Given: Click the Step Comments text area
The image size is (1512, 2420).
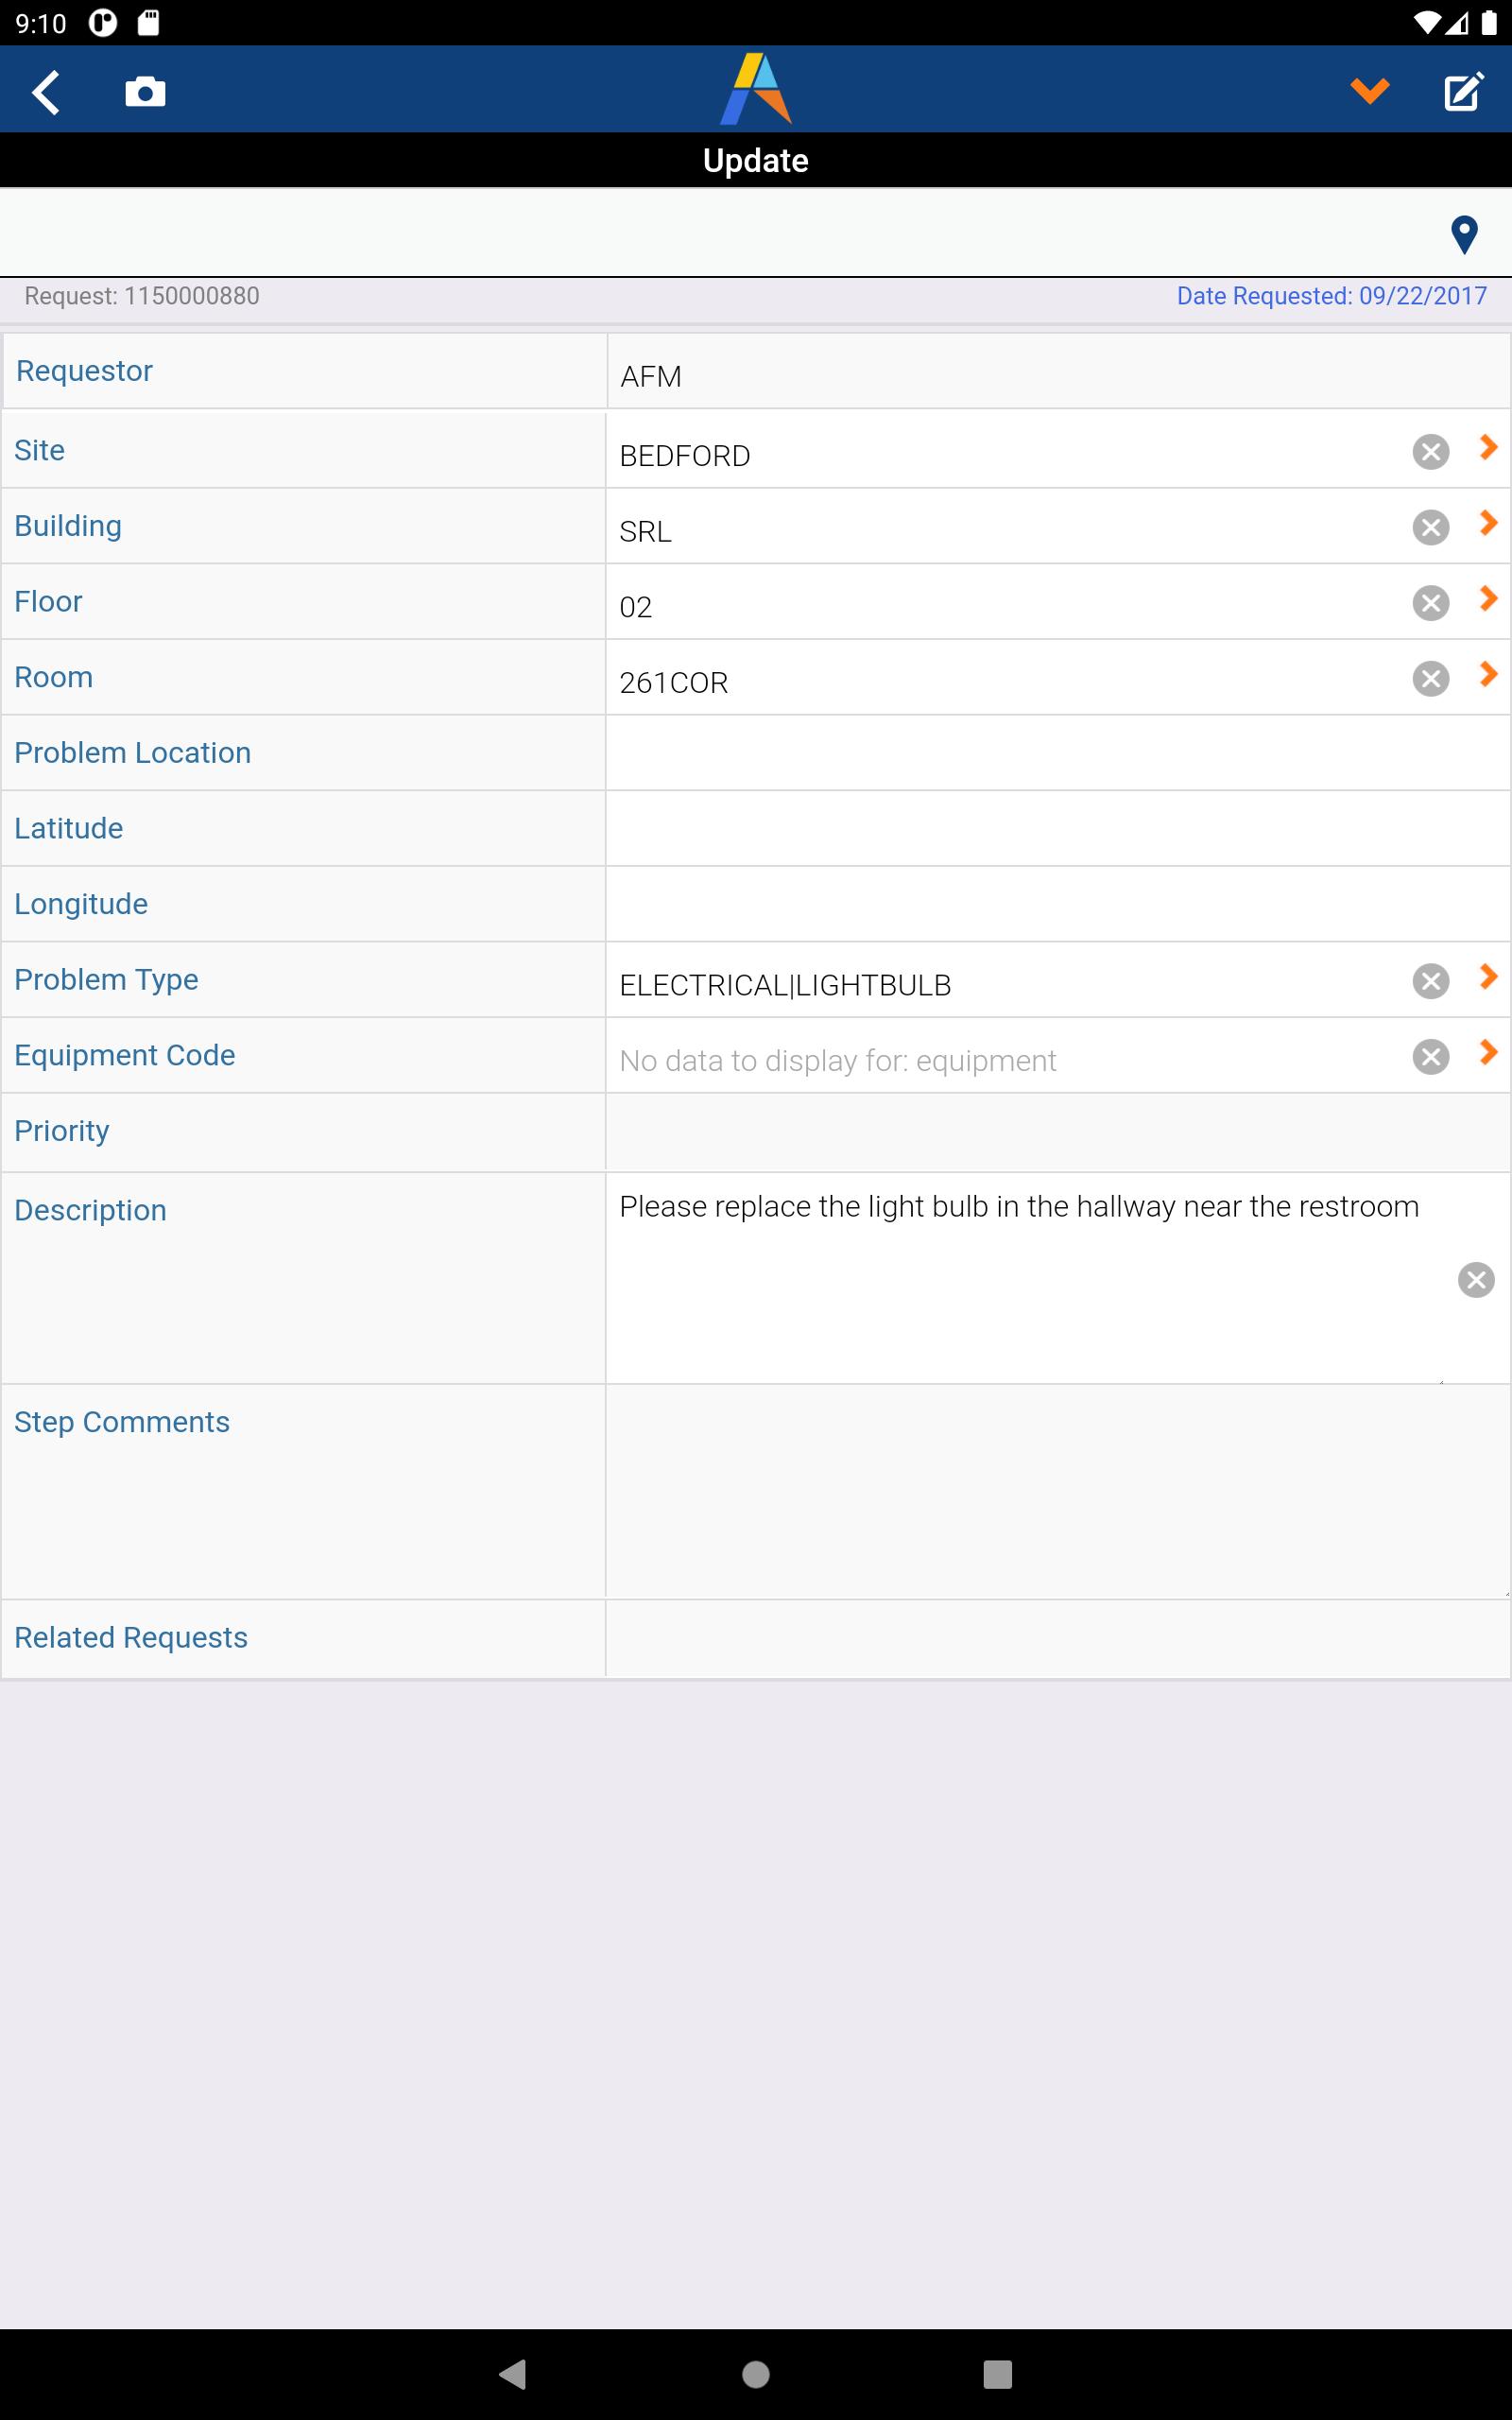Looking at the screenshot, I should (x=1057, y=1492).
